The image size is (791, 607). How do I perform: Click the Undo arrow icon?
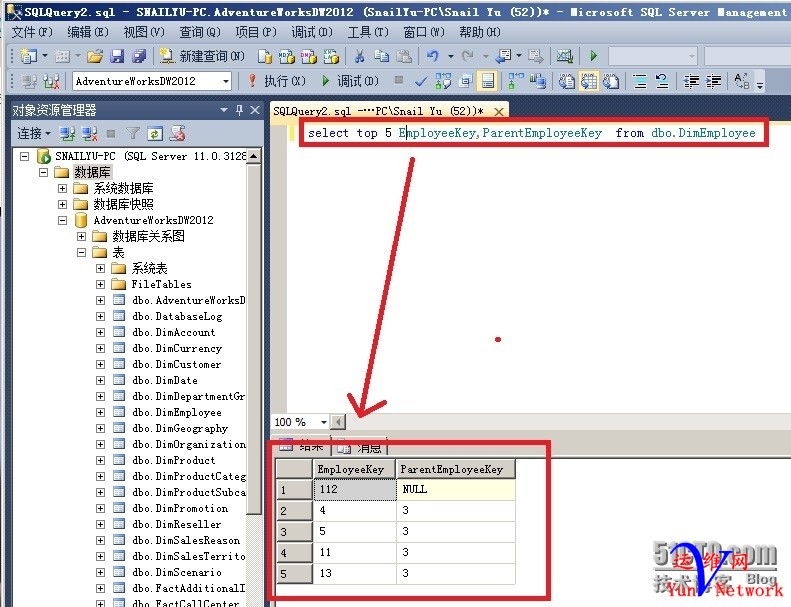tap(432, 56)
